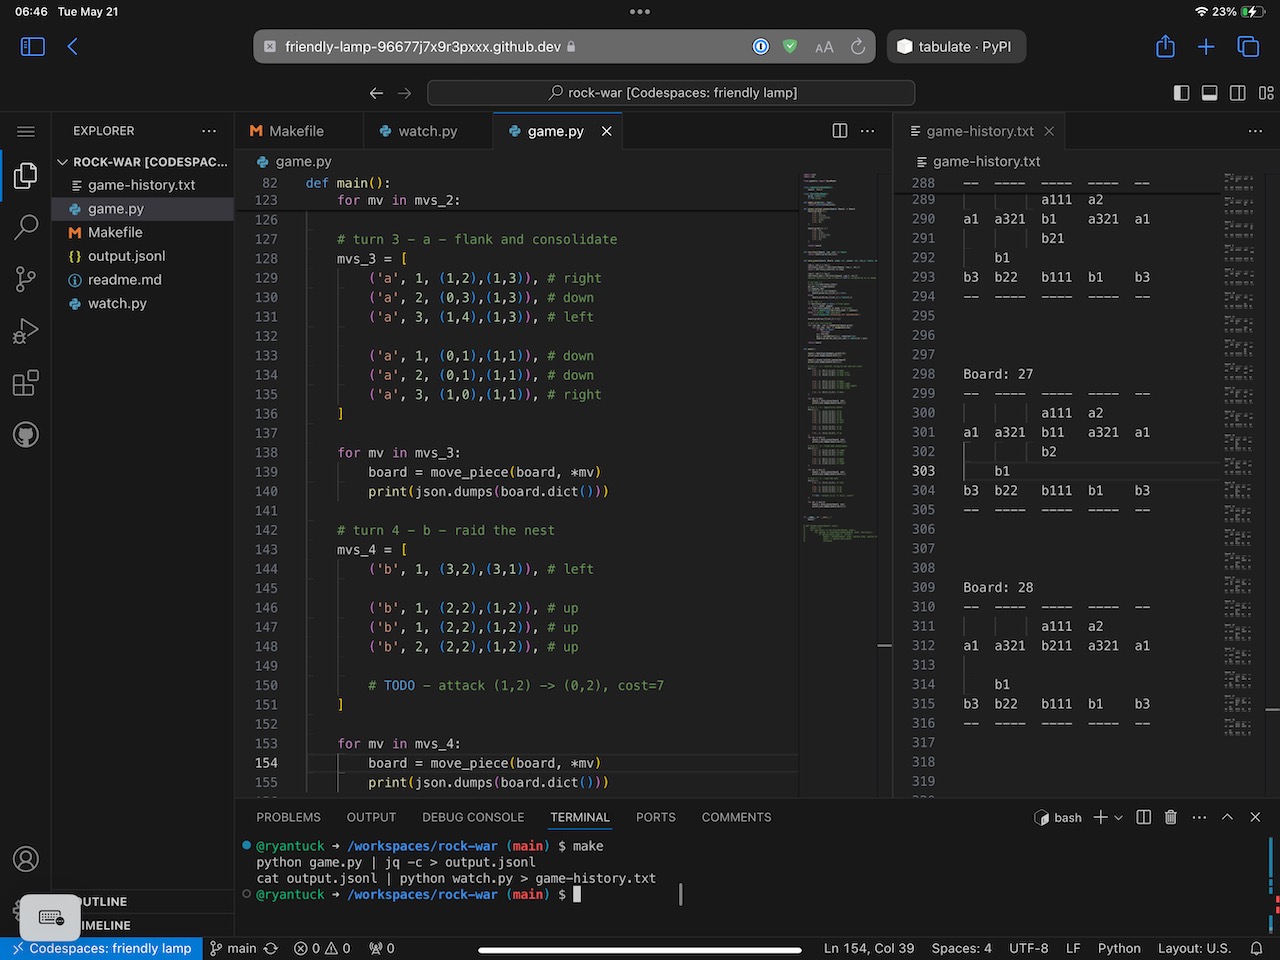Image resolution: width=1280 pixels, height=960 pixels.
Task: Open the Extensions view
Action: [x=26, y=383]
